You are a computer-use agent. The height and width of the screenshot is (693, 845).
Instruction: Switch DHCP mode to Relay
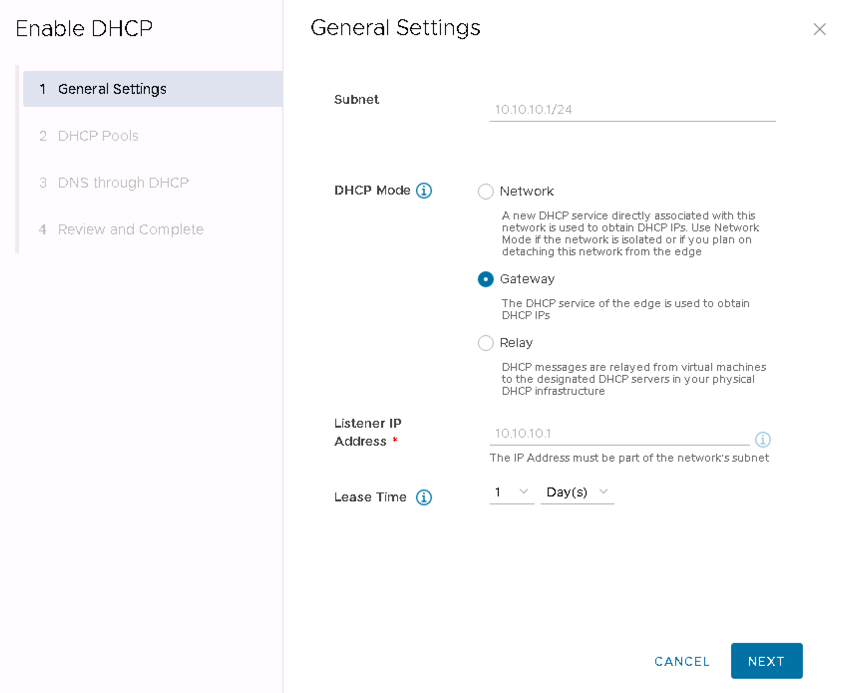(x=486, y=343)
